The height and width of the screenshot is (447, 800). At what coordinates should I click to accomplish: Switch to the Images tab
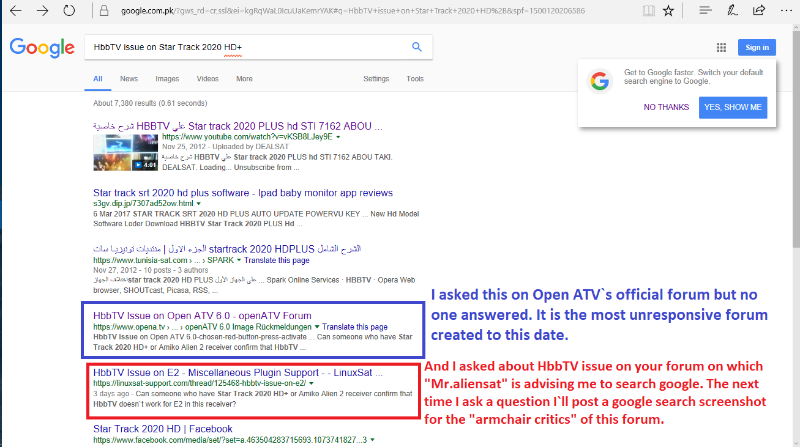tap(167, 79)
